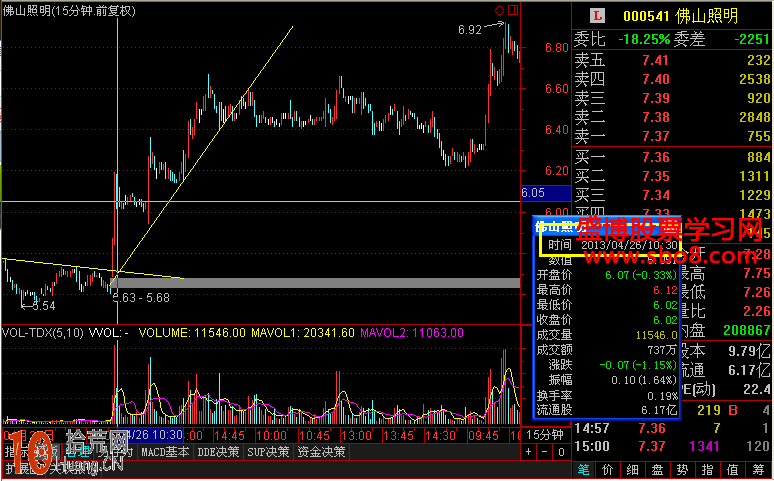
Task: Click the 卖三 ask price 7.39
Action: [656, 98]
